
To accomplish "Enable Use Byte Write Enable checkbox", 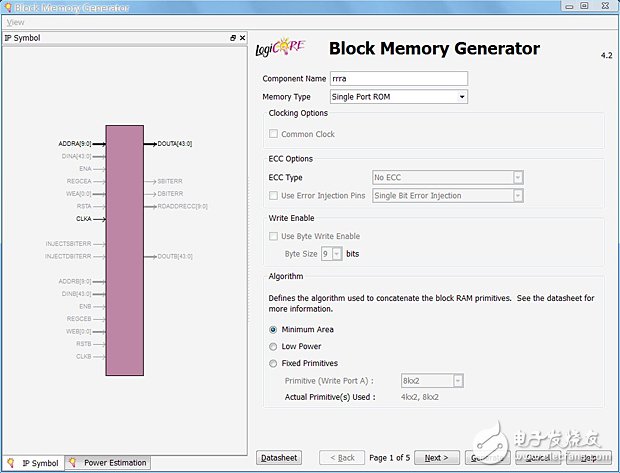I will pos(274,236).
